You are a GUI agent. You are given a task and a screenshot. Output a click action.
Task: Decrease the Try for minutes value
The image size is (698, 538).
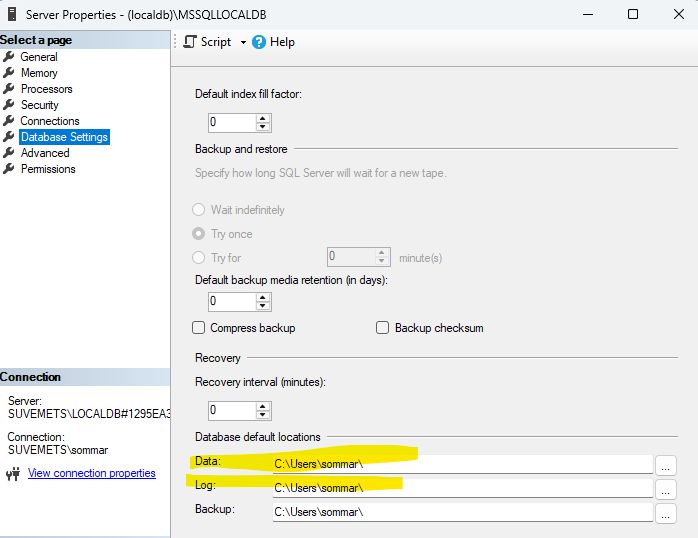click(x=381, y=261)
